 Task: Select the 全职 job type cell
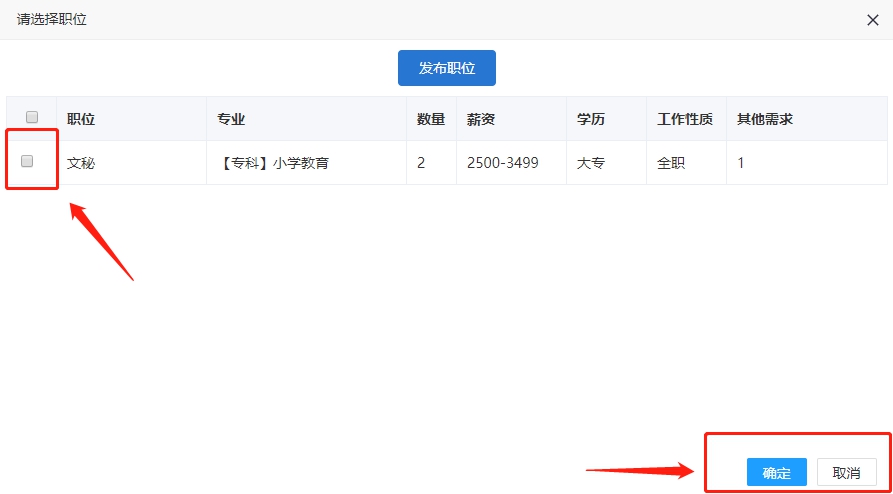point(670,162)
